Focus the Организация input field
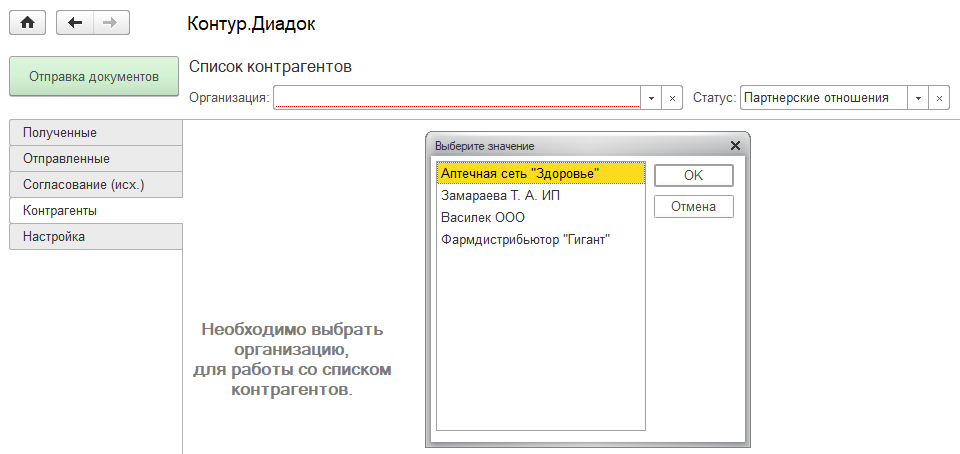The height and width of the screenshot is (454, 960). tap(457, 98)
